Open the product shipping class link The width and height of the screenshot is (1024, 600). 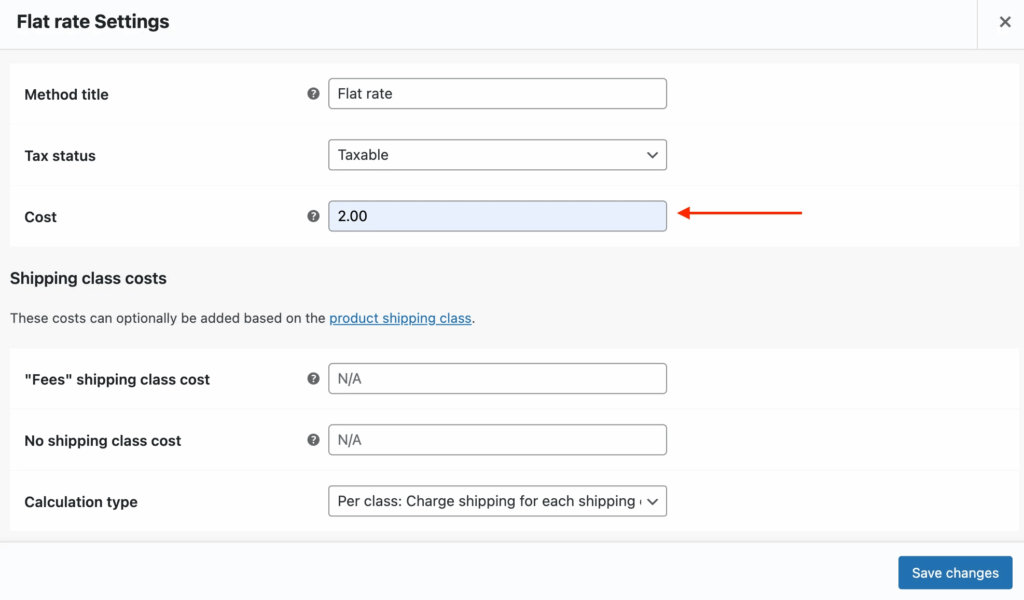coord(400,318)
